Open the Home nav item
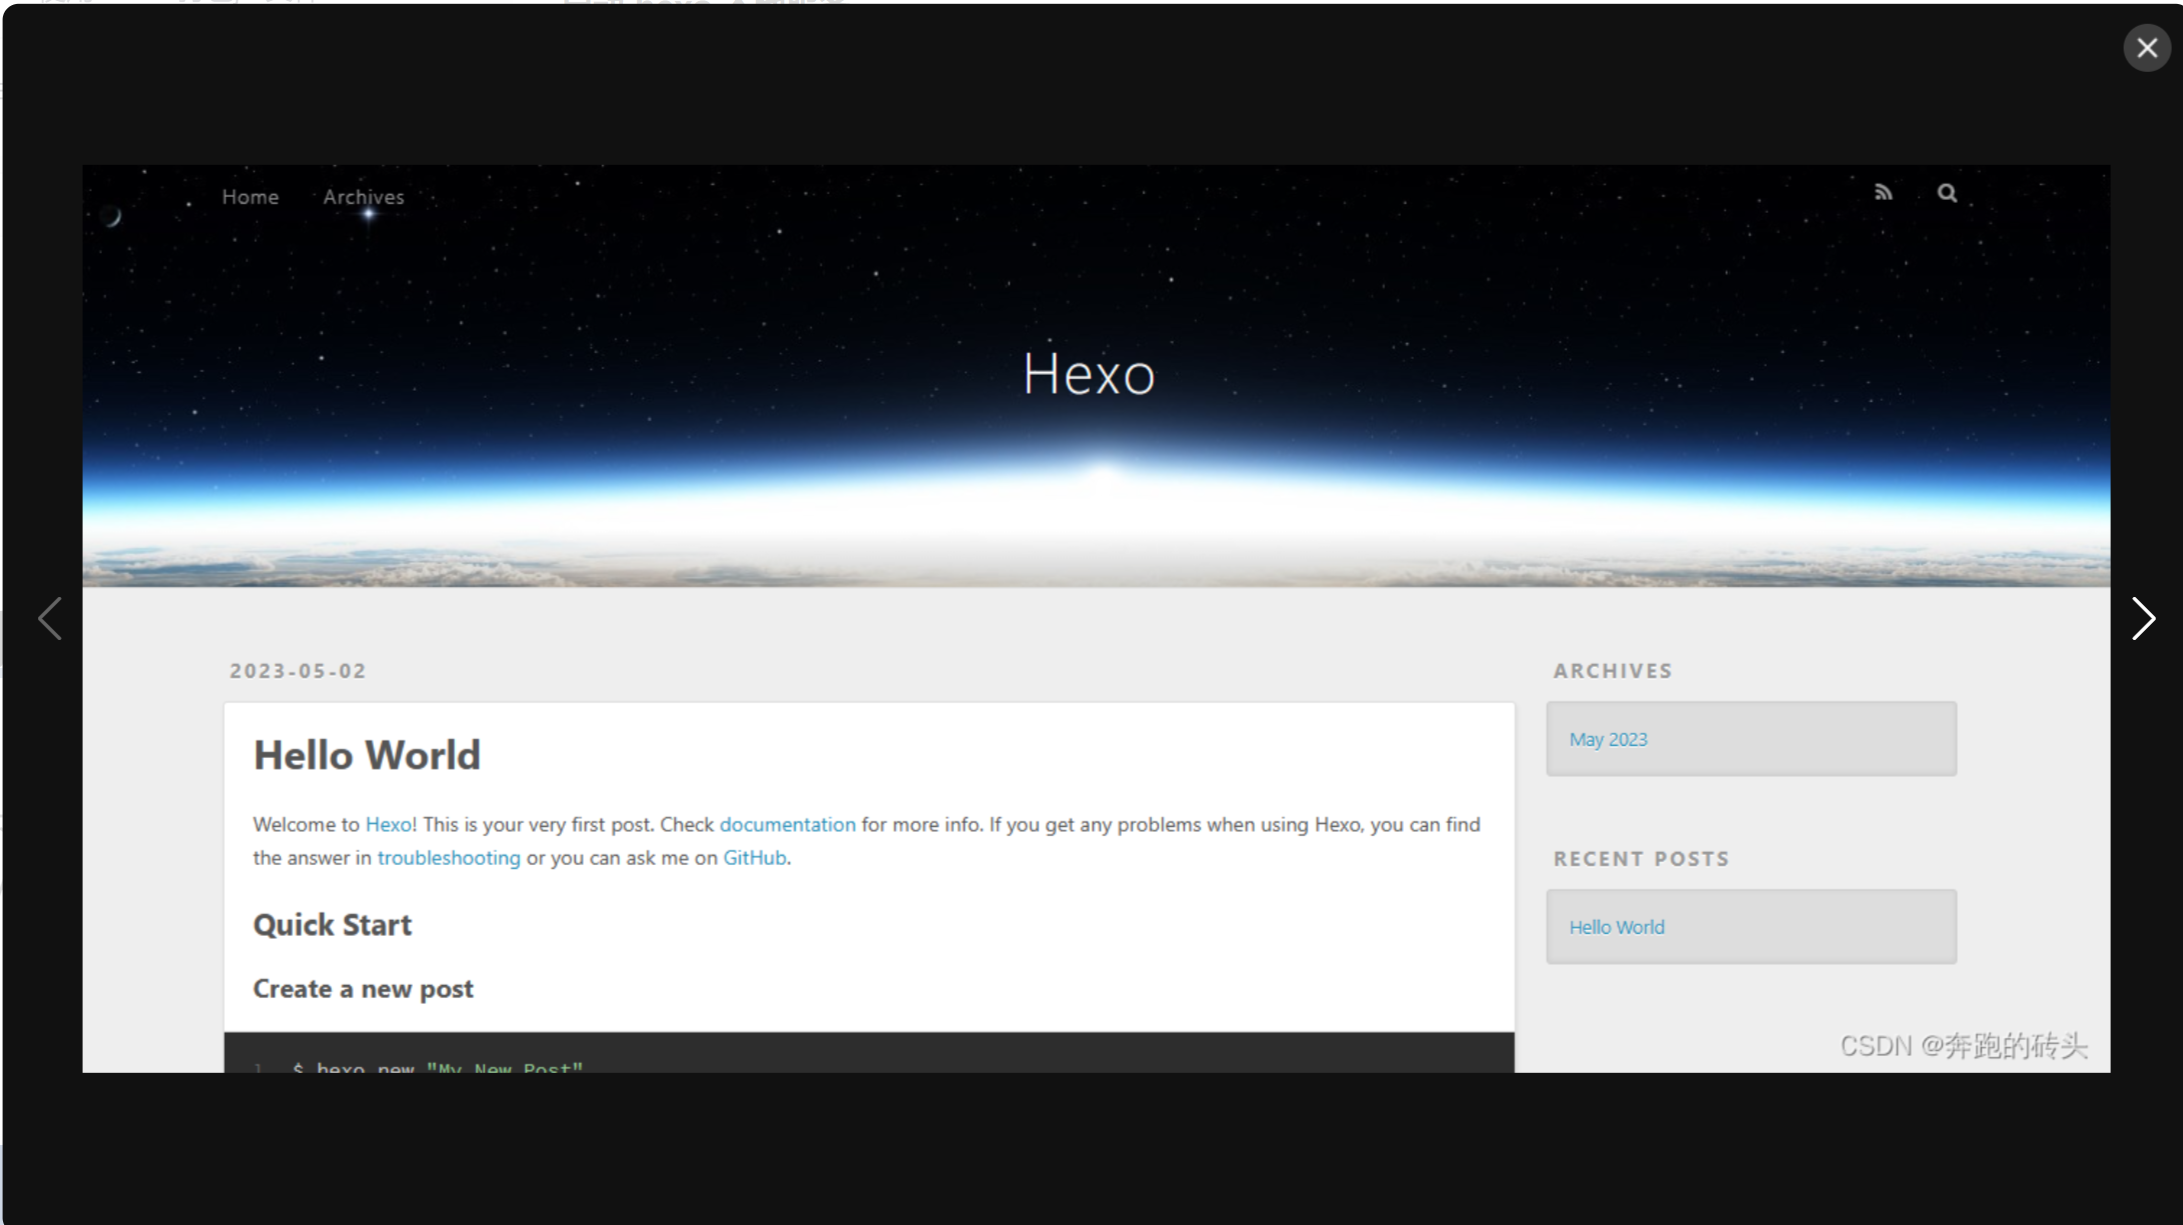 (250, 197)
